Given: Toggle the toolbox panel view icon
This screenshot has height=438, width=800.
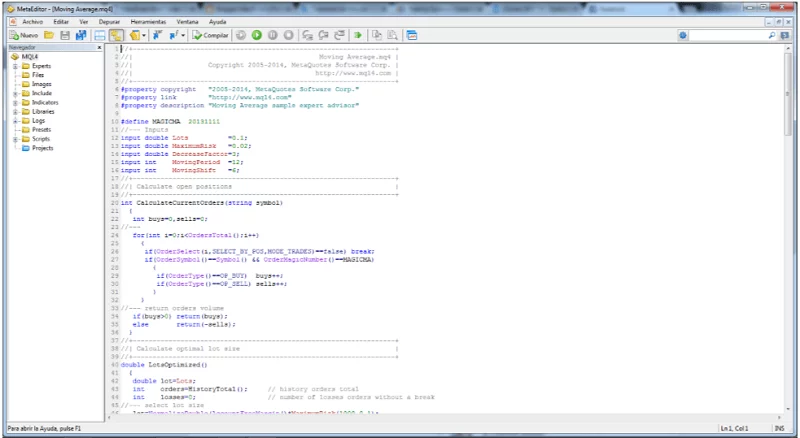Looking at the screenshot, I should pyautogui.click(x=100, y=35).
